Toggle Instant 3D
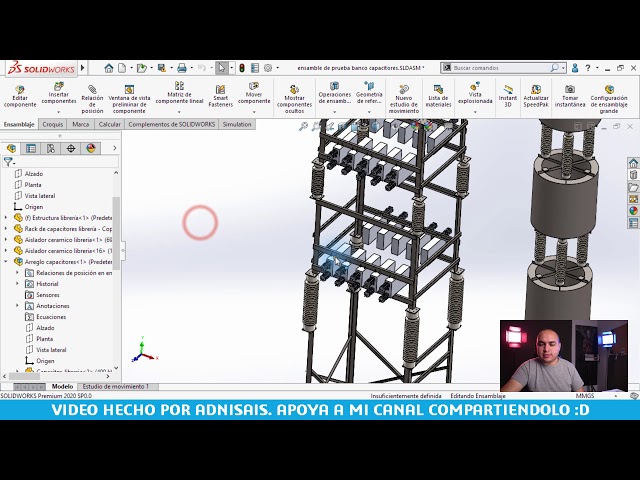640x480 pixels. coord(508,96)
